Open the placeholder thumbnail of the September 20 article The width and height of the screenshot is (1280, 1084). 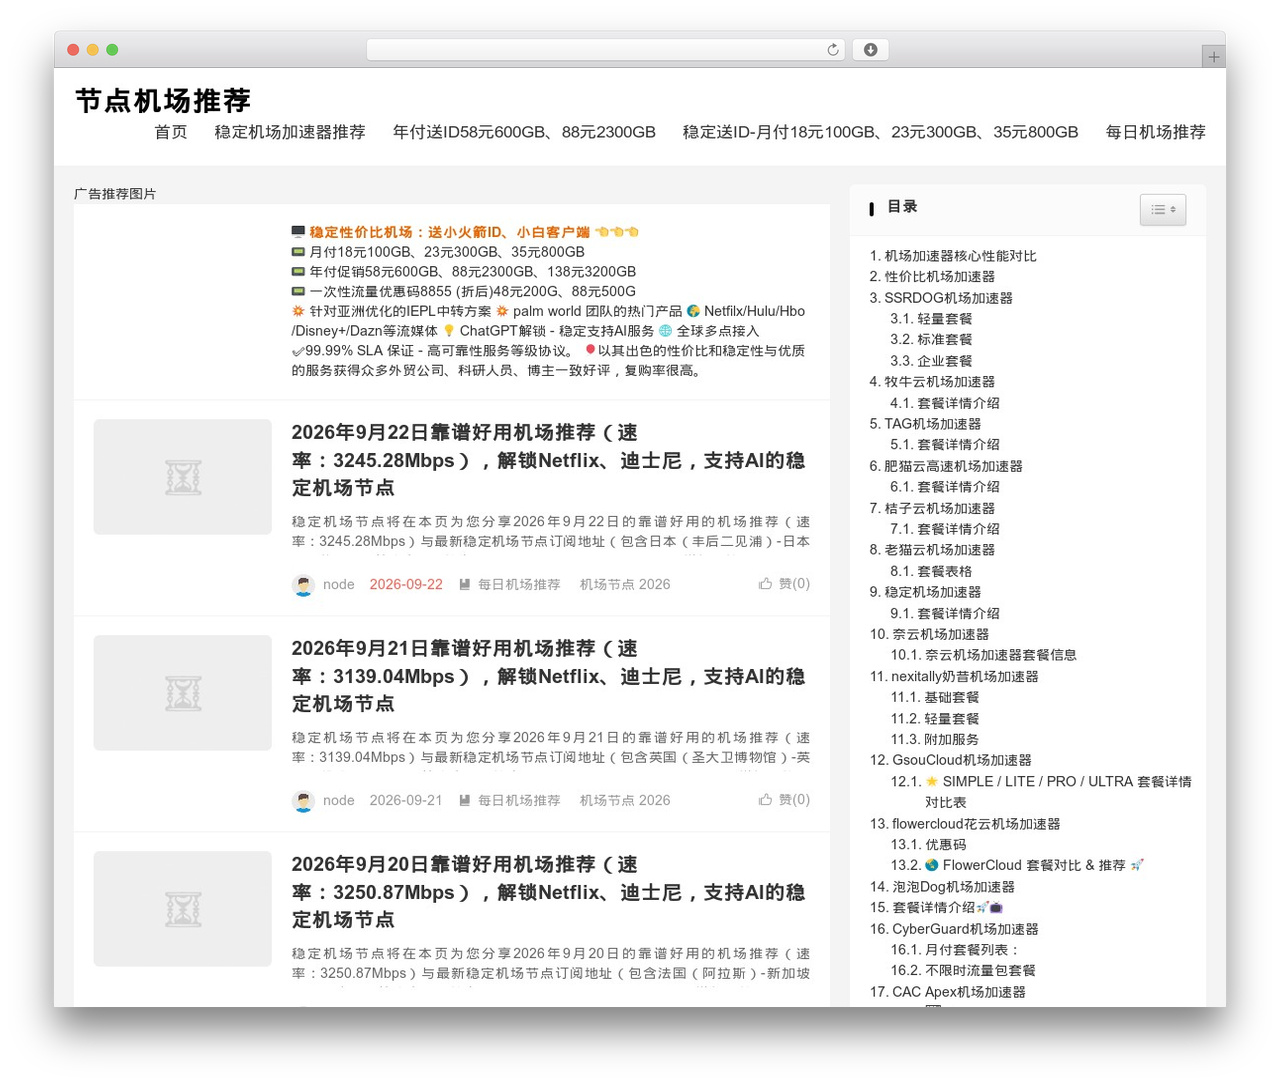(183, 909)
